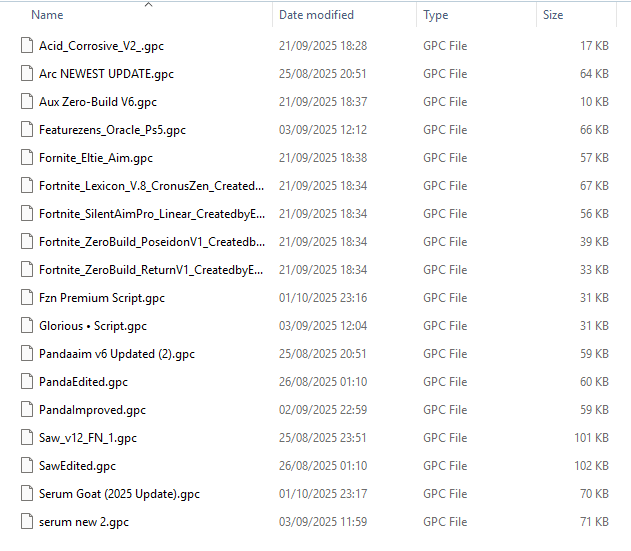Click the 70 KB size value
The width and height of the screenshot is (631, 551).
594,493
